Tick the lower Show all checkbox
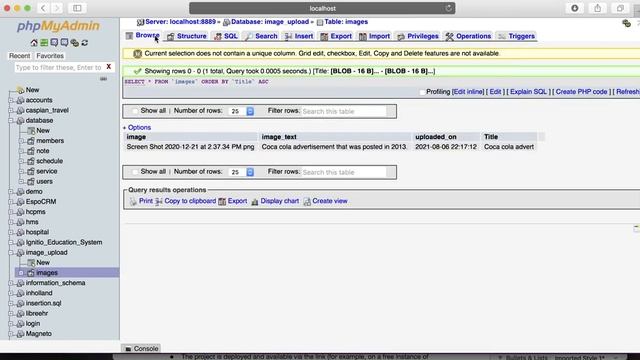 coord(135,172)
